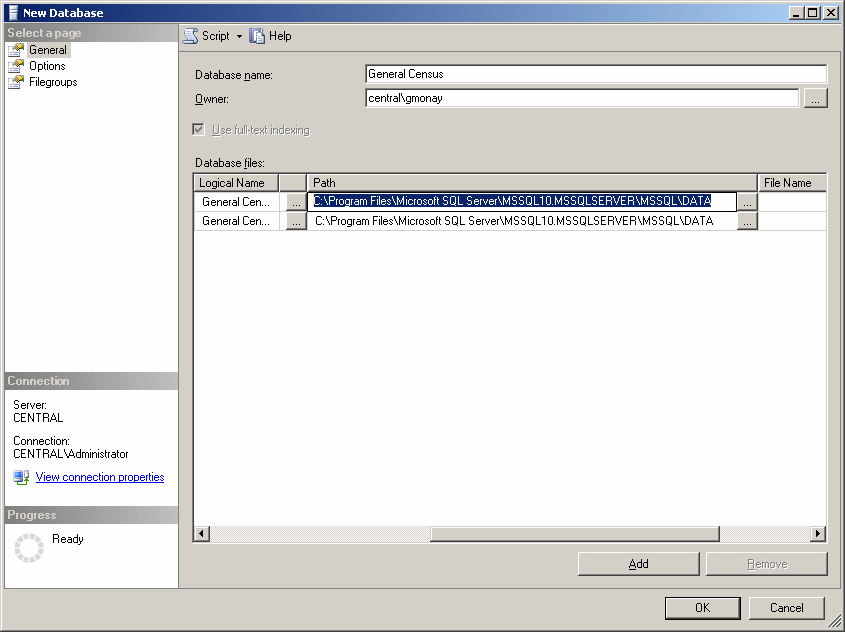Click the horizontal scrollbar right arrow
This screenshot has height=632, width=845.
[x=818, y=534]
